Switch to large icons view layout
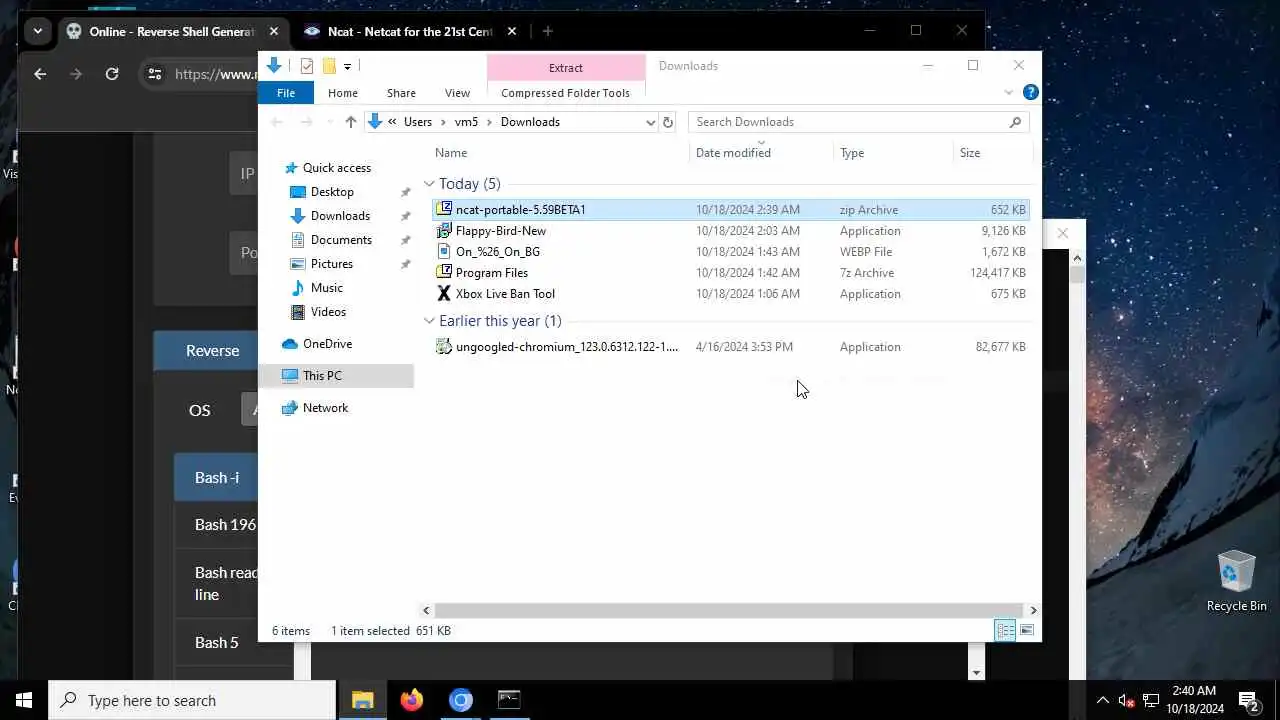The height and width of the screenshot is (720, 1280). (1026, 630)
